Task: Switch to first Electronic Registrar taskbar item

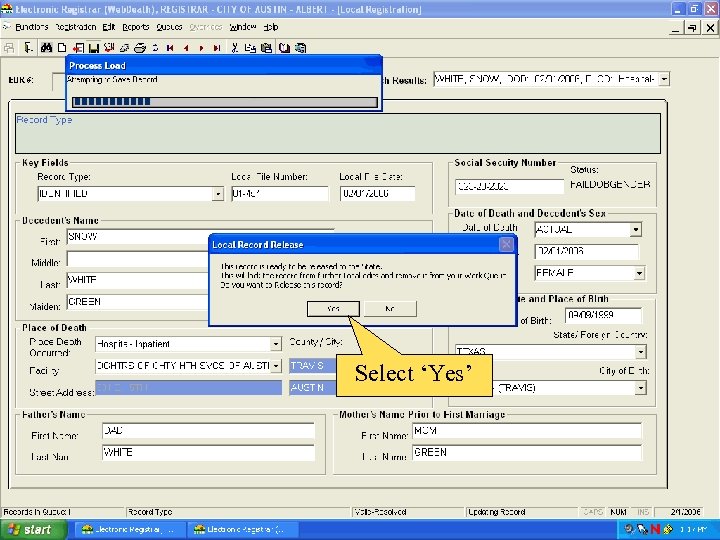Action: click(128, 530)
